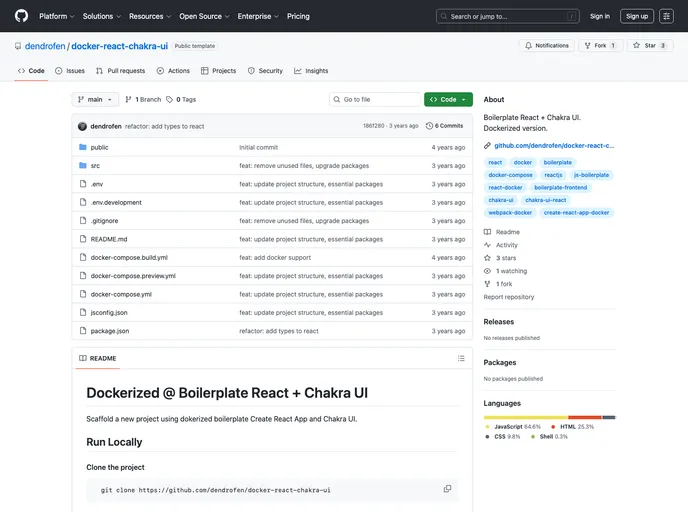Screen dimensions: 688x512
Task: Open the Pricing link
Action: point(298,16)
